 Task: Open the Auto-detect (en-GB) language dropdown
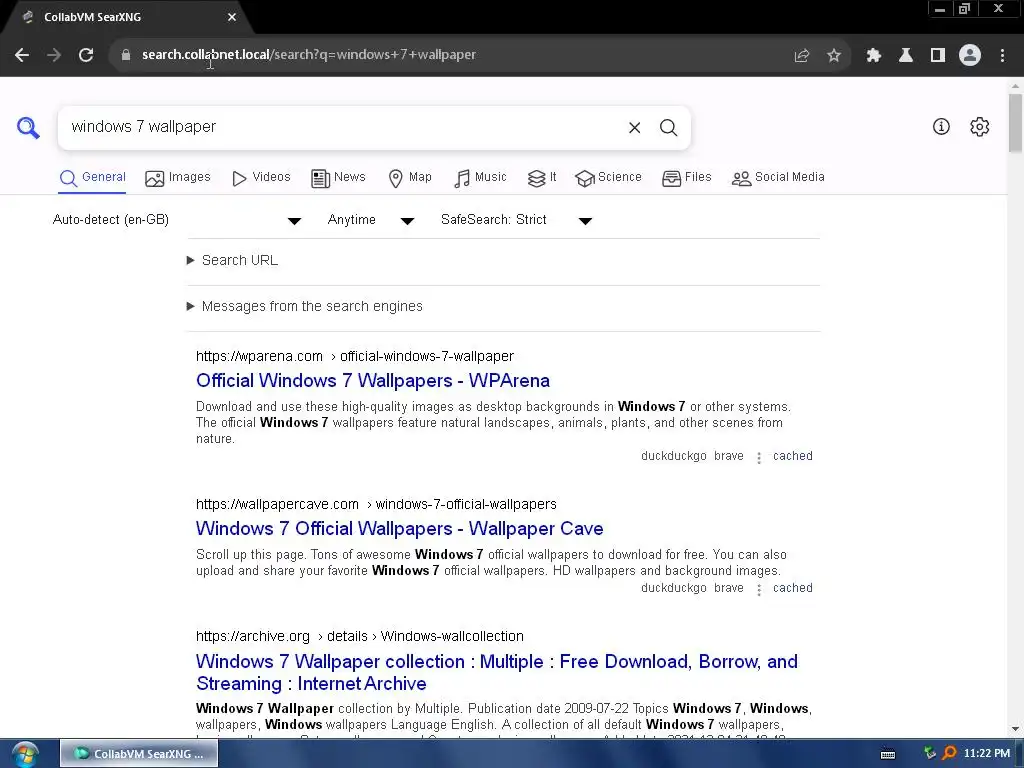(x=176, y=220)
